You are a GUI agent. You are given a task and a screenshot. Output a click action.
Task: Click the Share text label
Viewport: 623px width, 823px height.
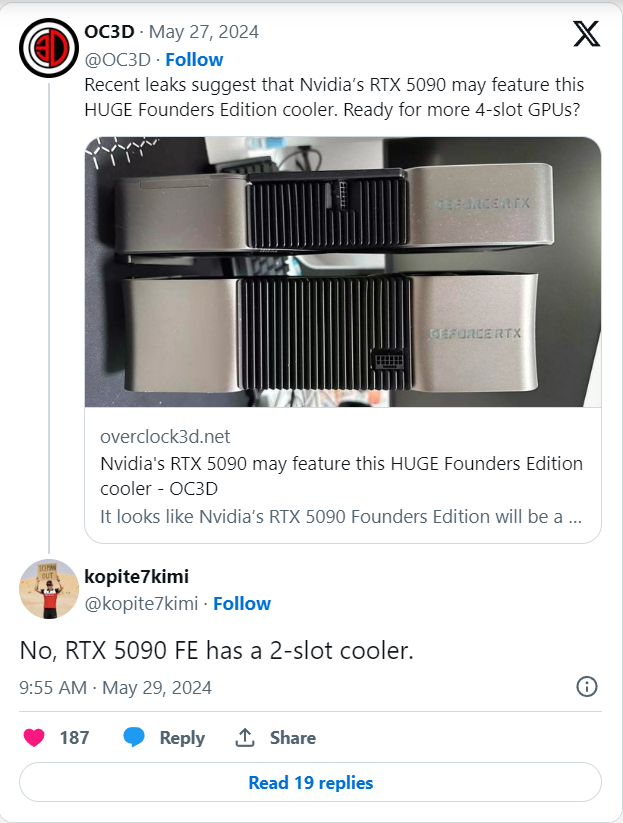[x=293, y=738]
